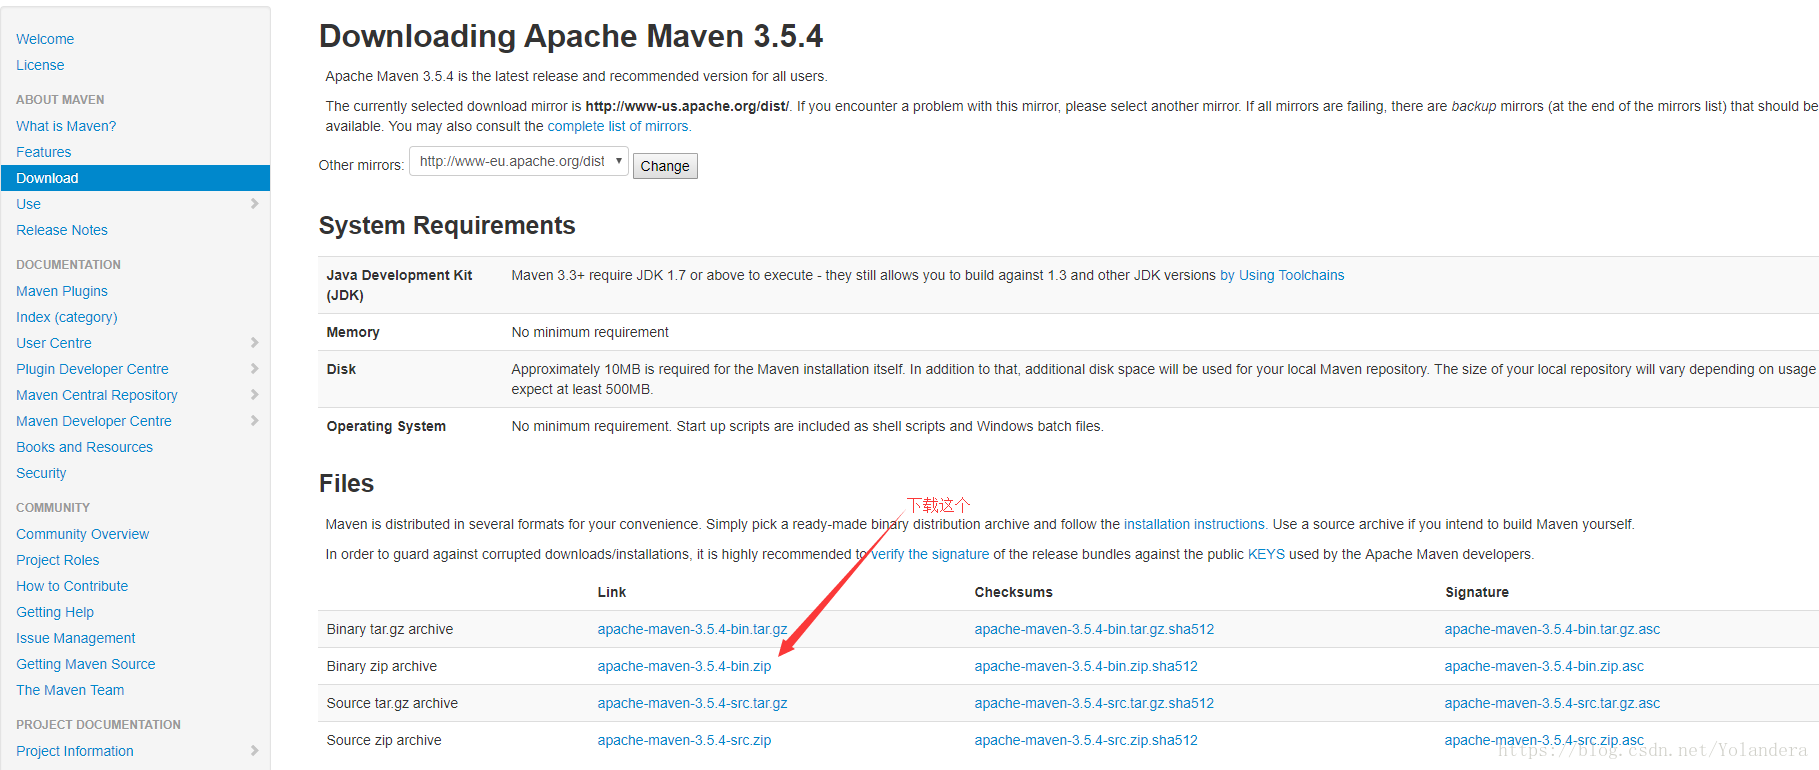Open Books and Resources link

[85, 447]
